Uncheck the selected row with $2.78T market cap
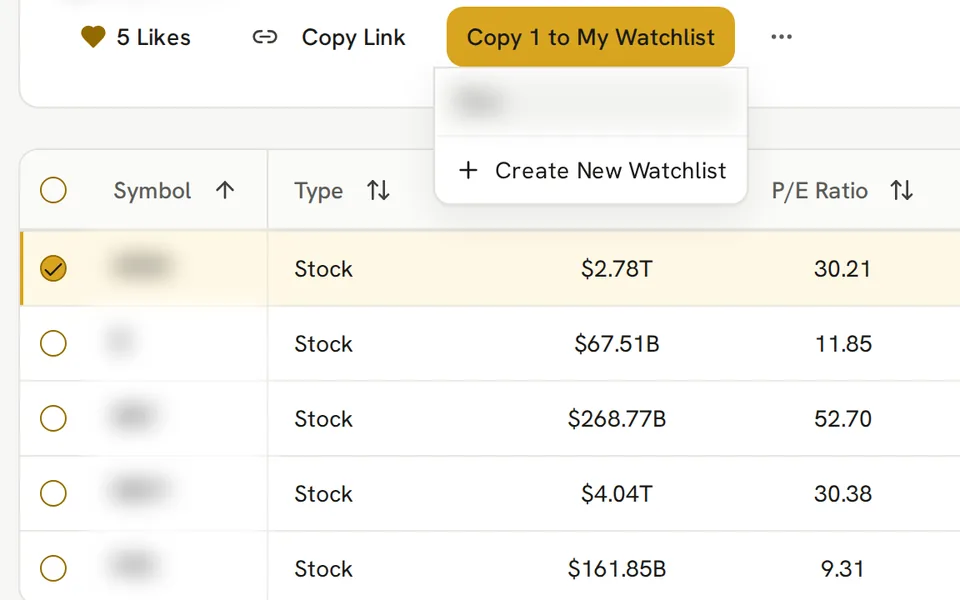Image resolution: width=960 pixels, height=600 pixels. pos(53,268)
